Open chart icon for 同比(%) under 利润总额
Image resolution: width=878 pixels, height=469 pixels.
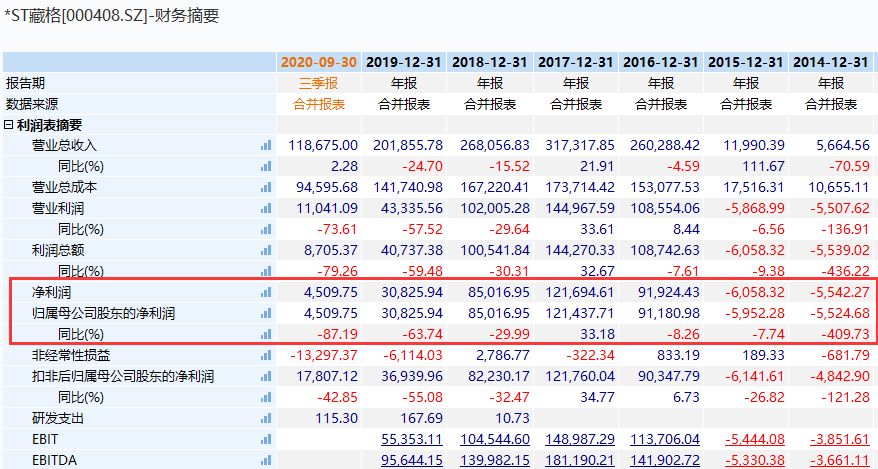click(x=266, y=271)
